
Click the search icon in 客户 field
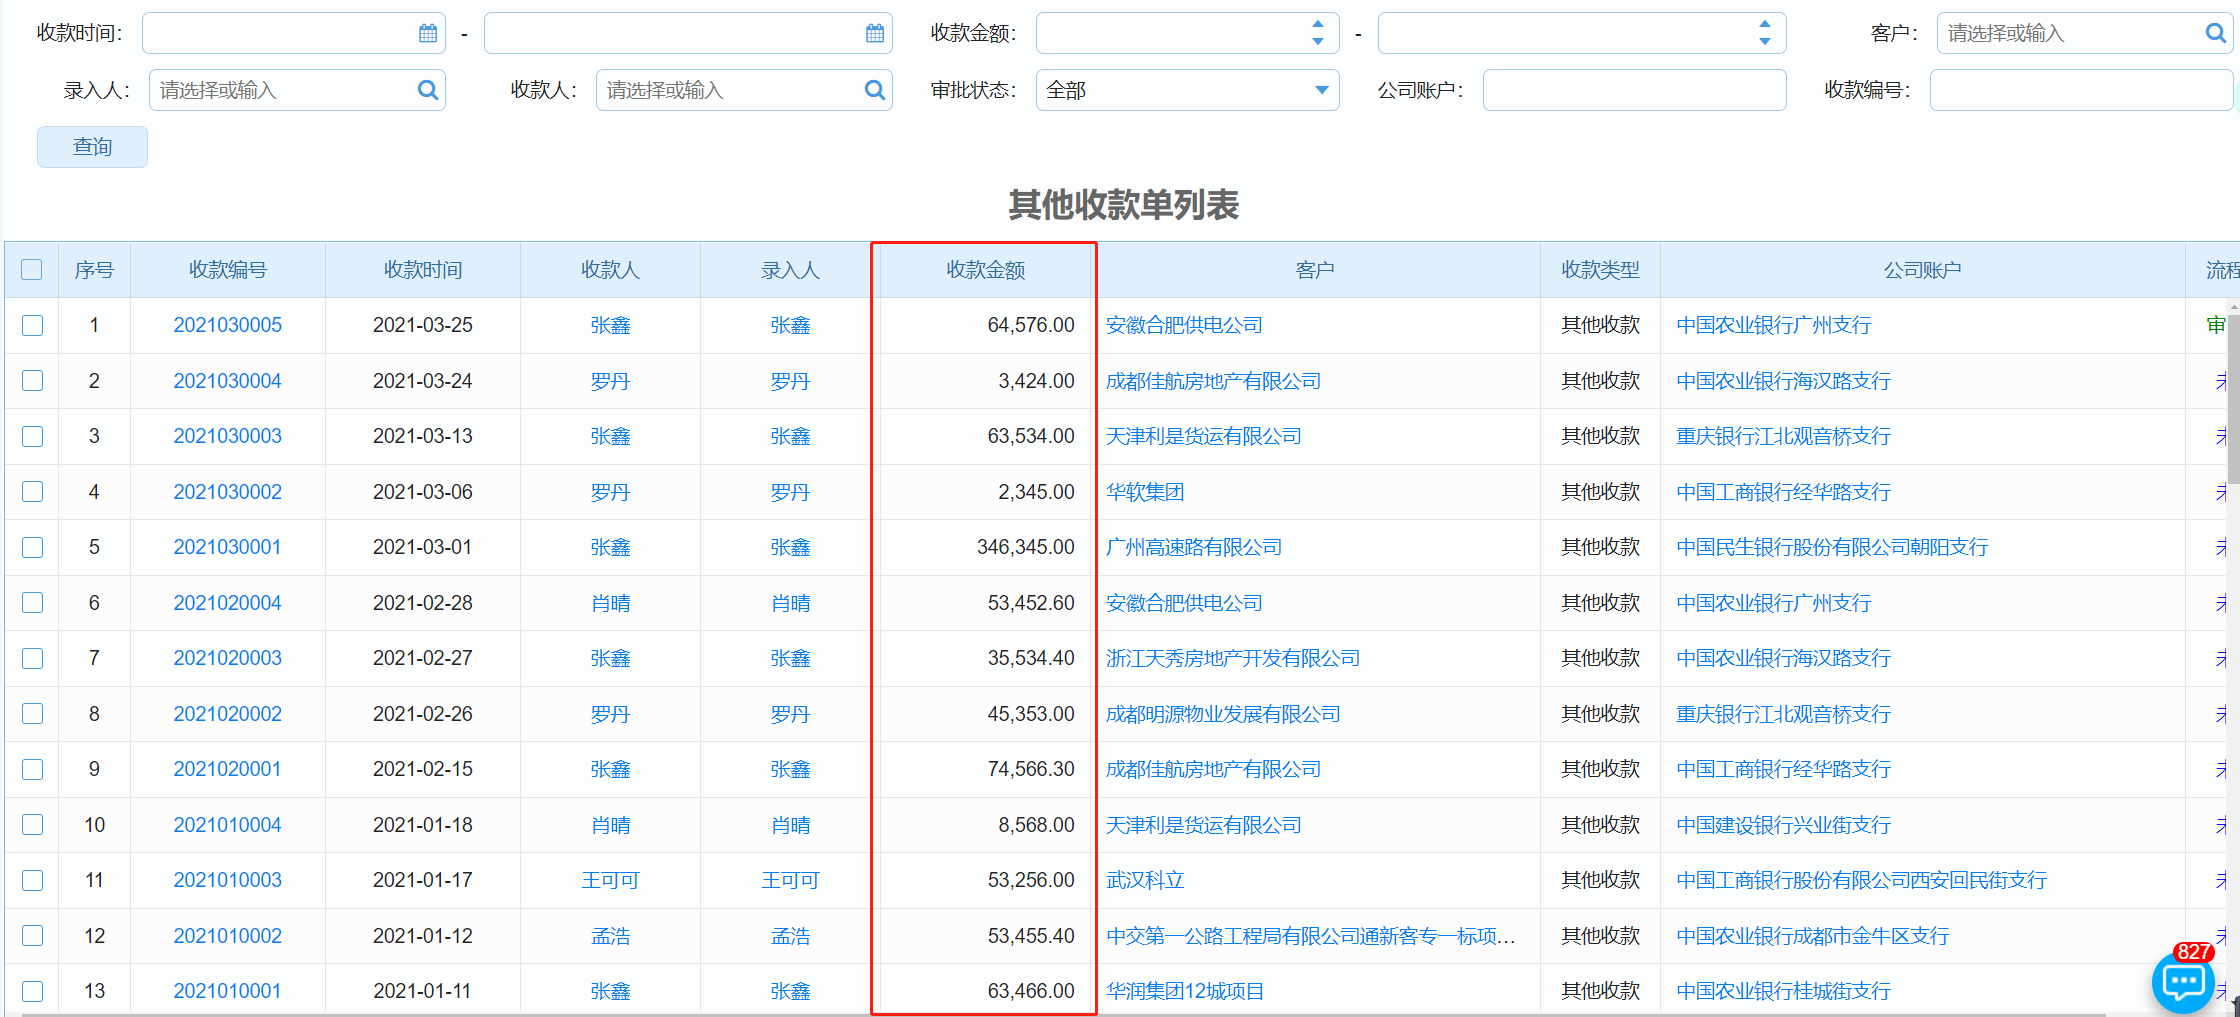pyautogui.click(x=2215, y=33)
